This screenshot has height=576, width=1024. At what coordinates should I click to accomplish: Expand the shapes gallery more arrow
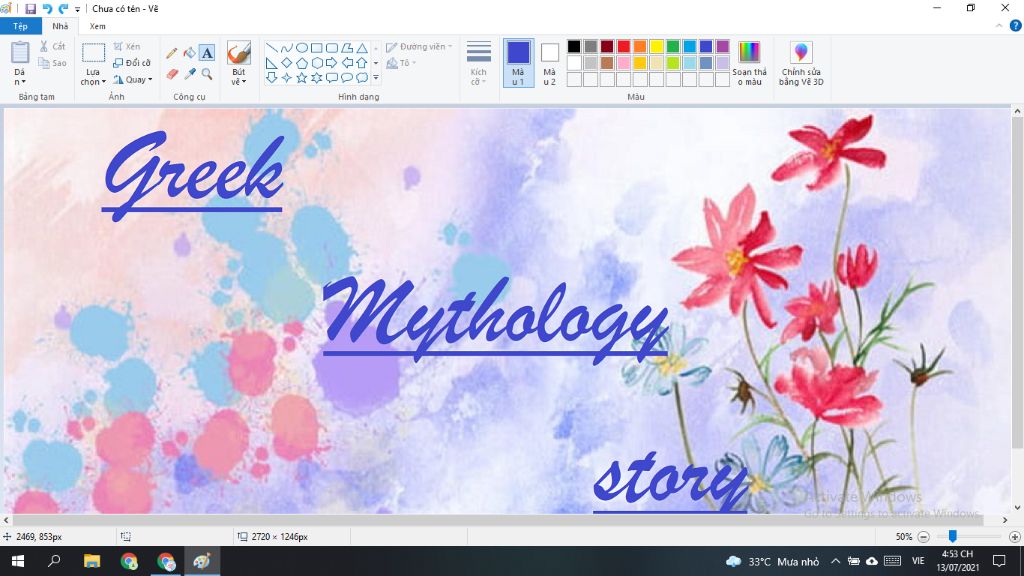tap(376, 78)
